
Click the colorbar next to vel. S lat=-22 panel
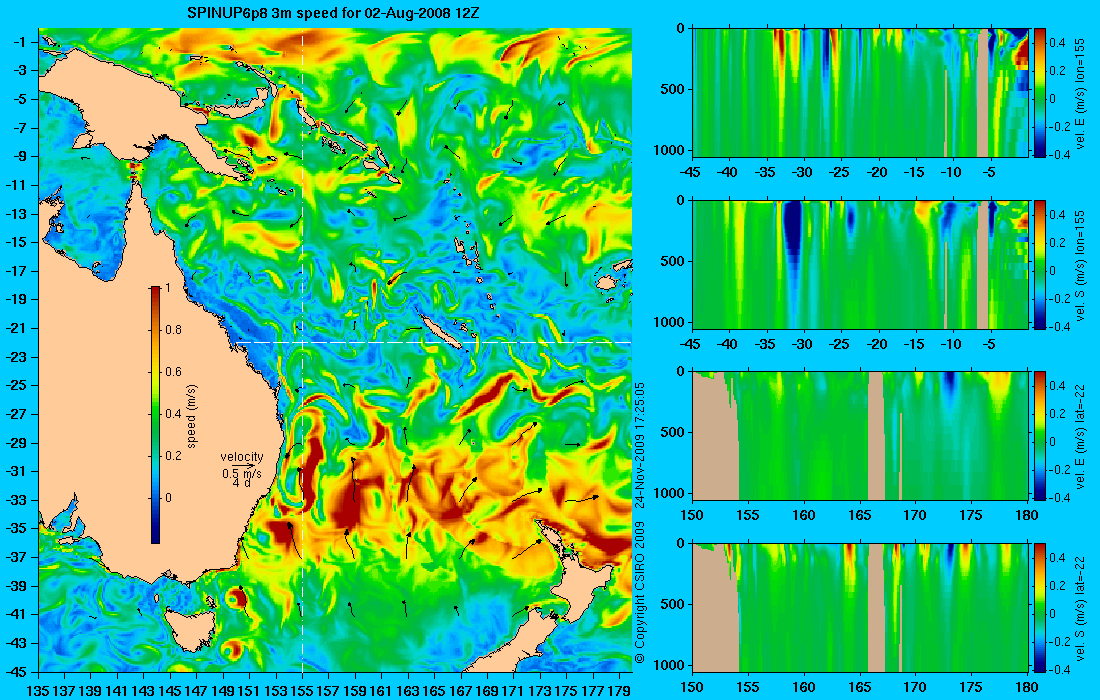(x=1039, y=607)
